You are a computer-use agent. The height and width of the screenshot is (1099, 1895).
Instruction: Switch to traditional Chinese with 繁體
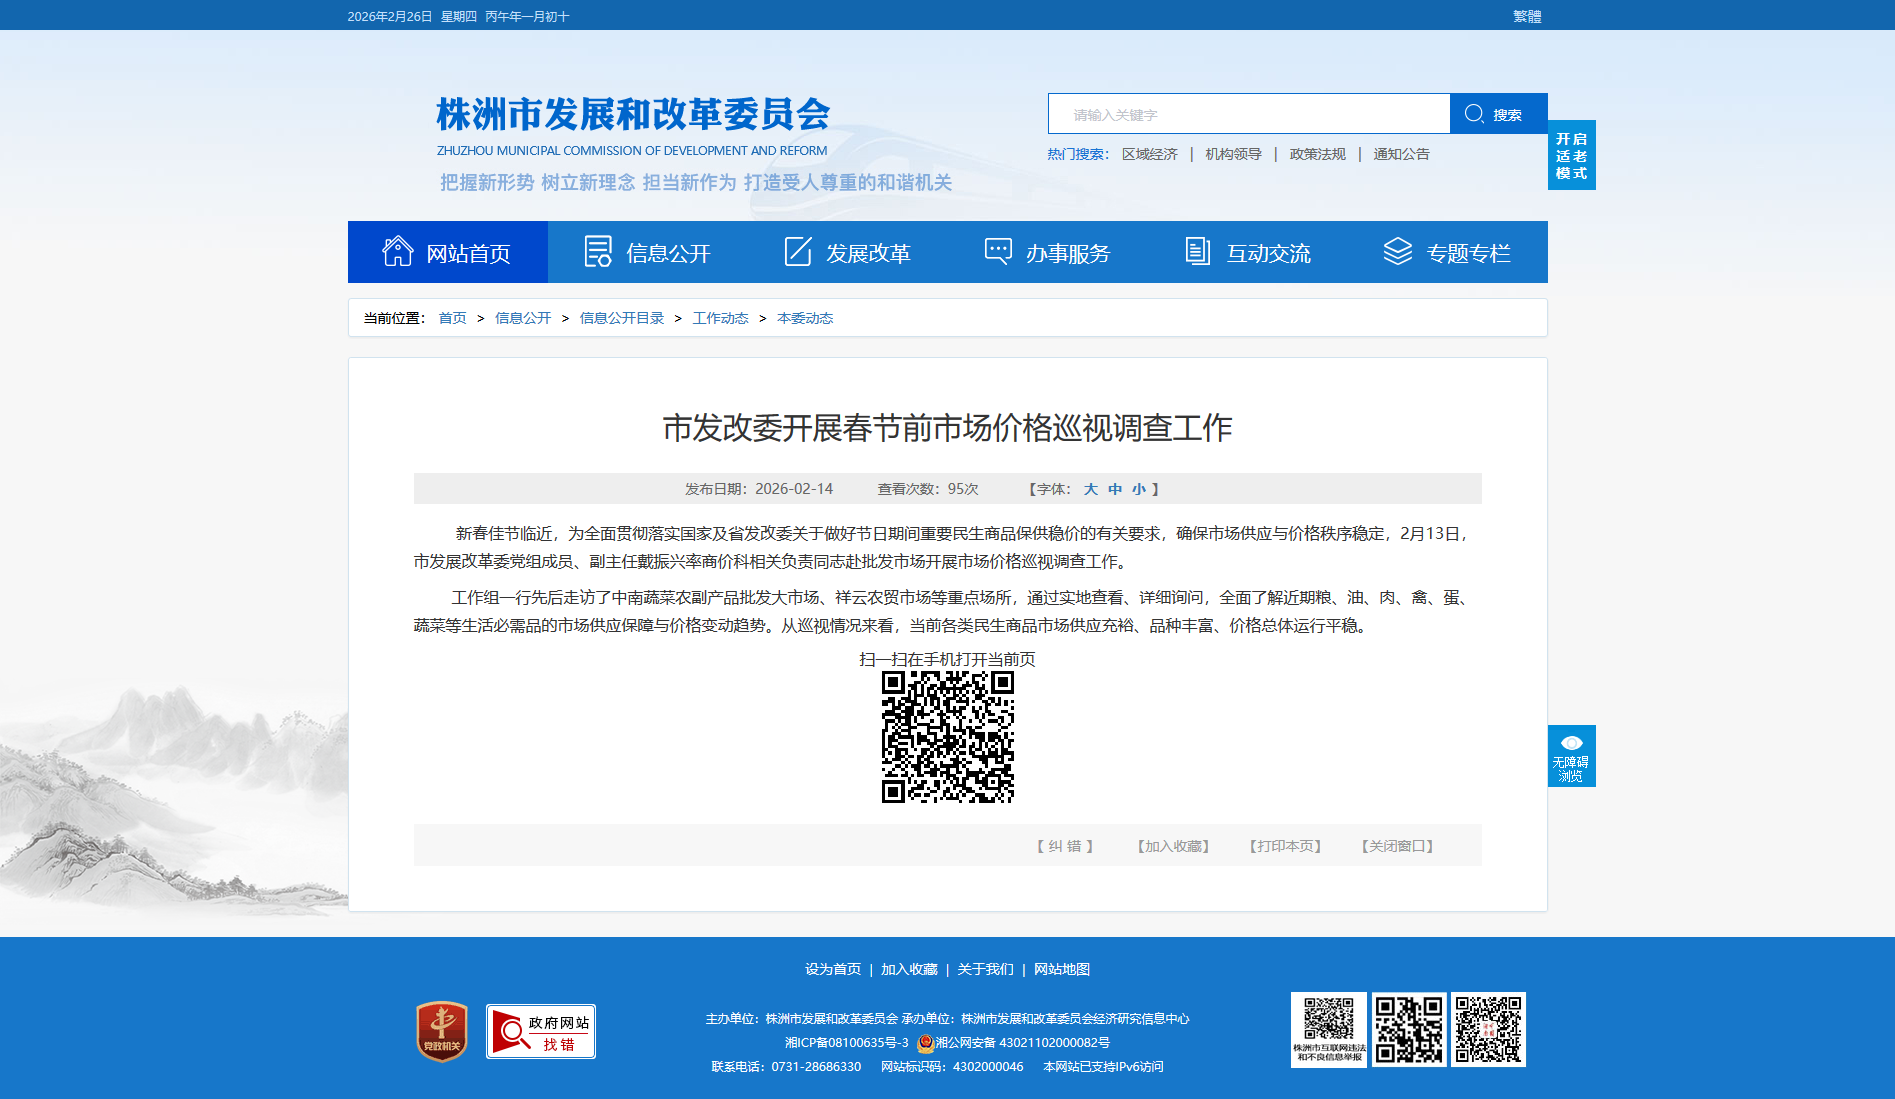tap(1526, 16)
